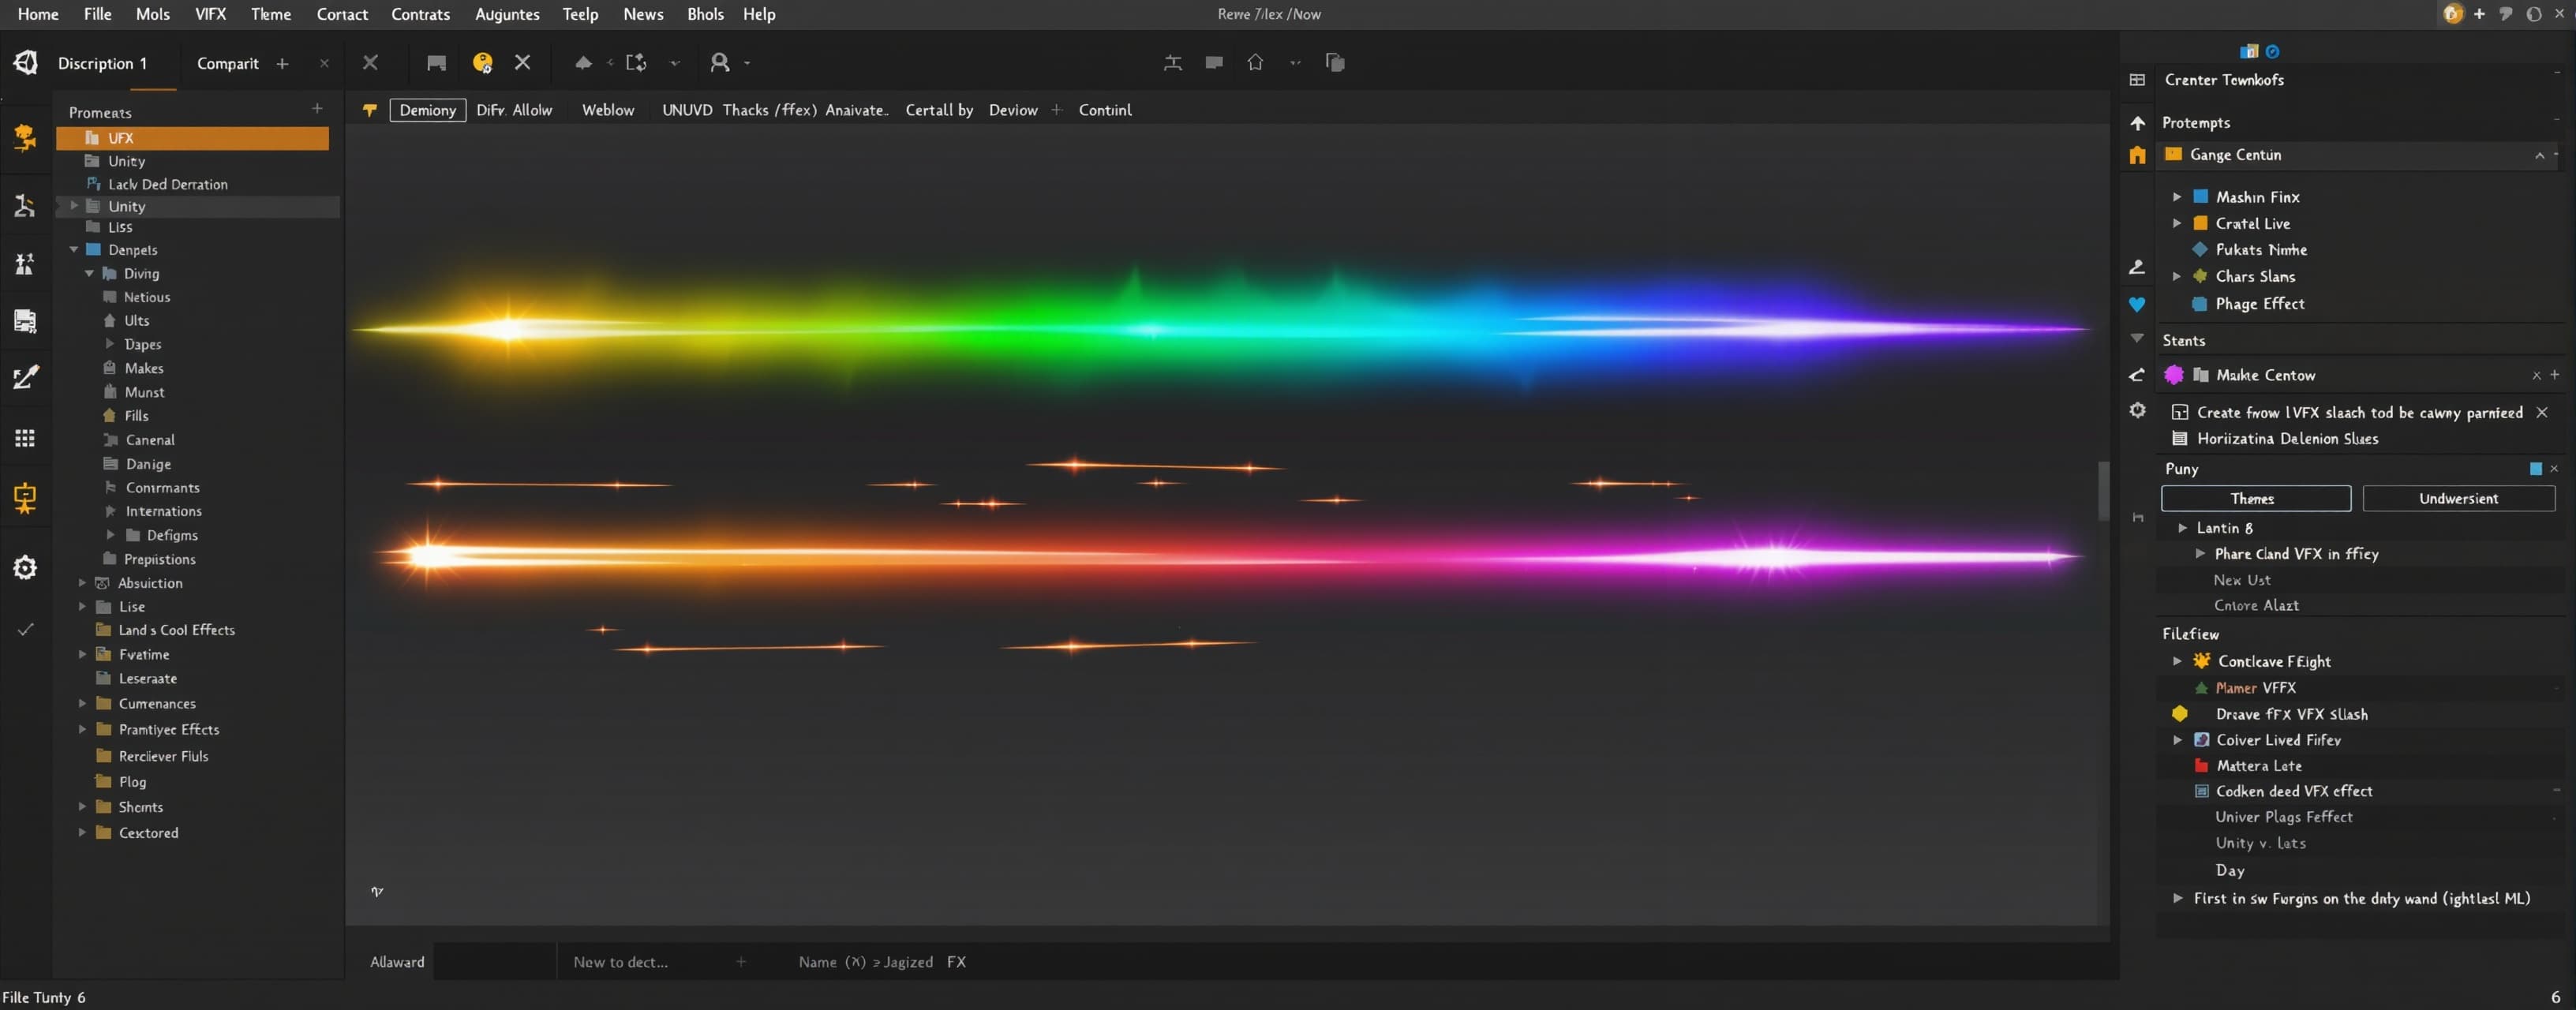Click the align distribute icon in center toolbar
This screenshot has width=2576, height=1010.
(x=1173, y=63)
